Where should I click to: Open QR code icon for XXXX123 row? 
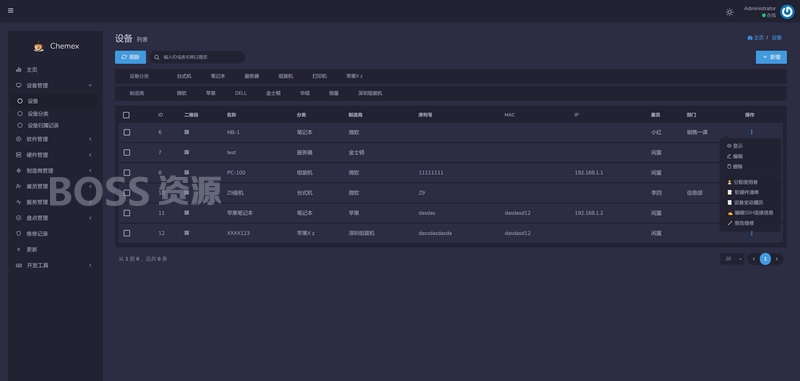pos(187,233)
